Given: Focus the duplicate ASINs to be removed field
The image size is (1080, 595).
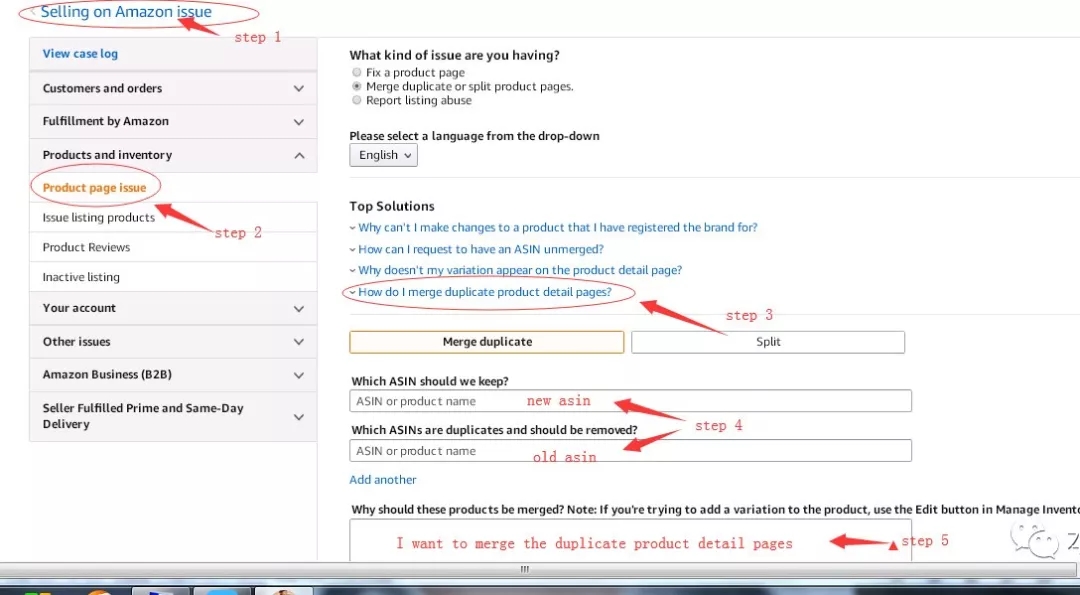Looking at the screenshot, I should coord(630,450).
